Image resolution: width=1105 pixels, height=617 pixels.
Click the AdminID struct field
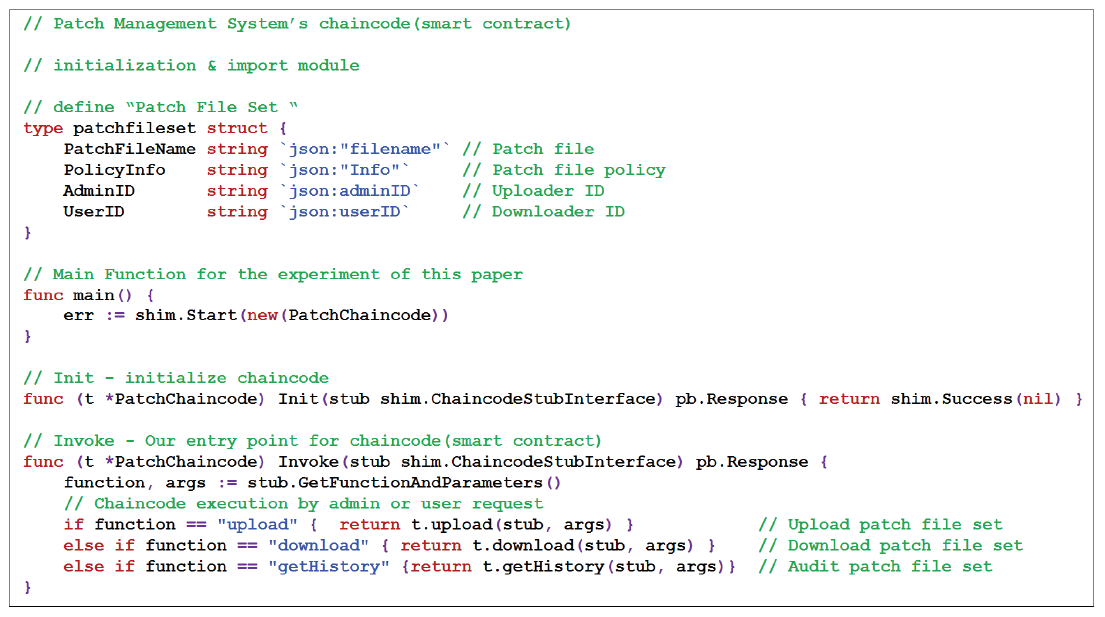[99, 191]
